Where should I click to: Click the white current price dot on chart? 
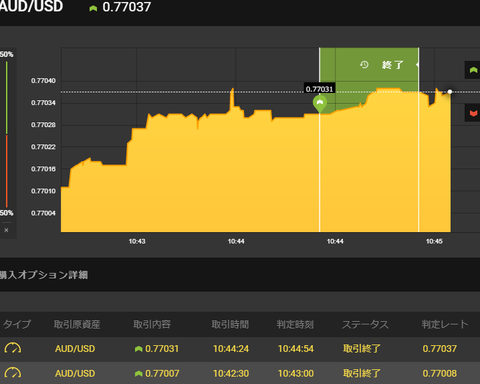click(450, 91)
